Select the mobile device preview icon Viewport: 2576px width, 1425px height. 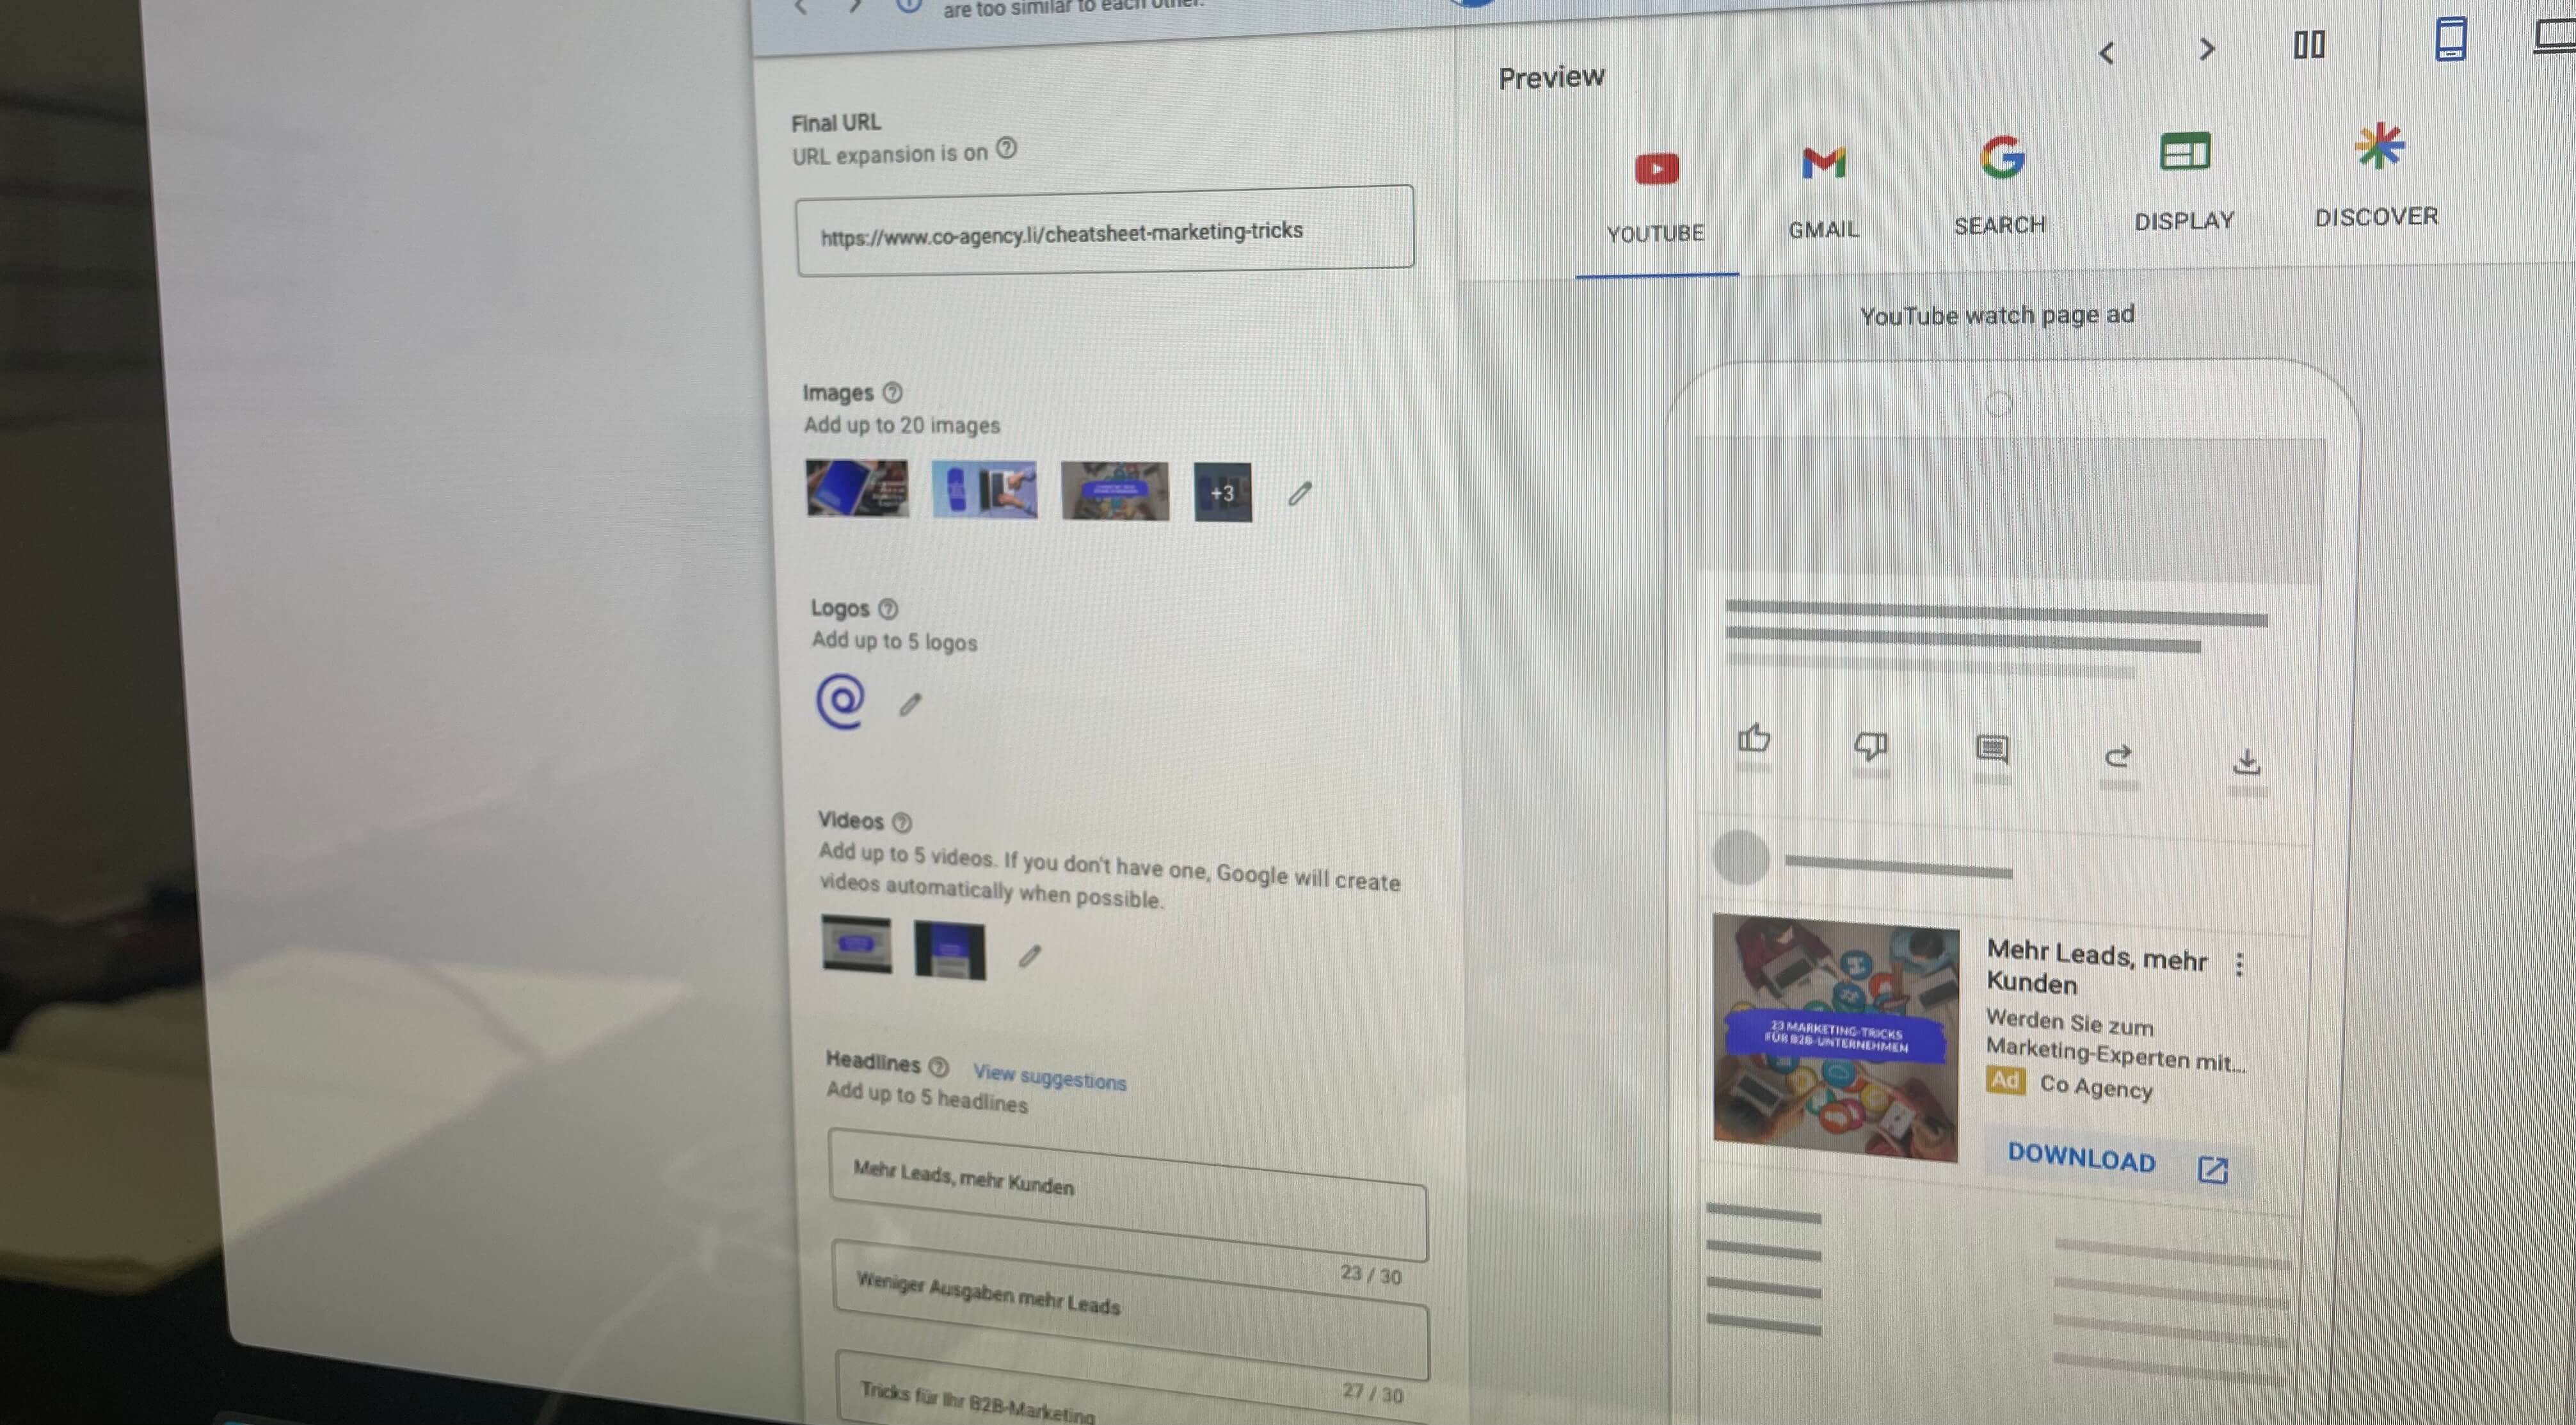[2450, 39]
